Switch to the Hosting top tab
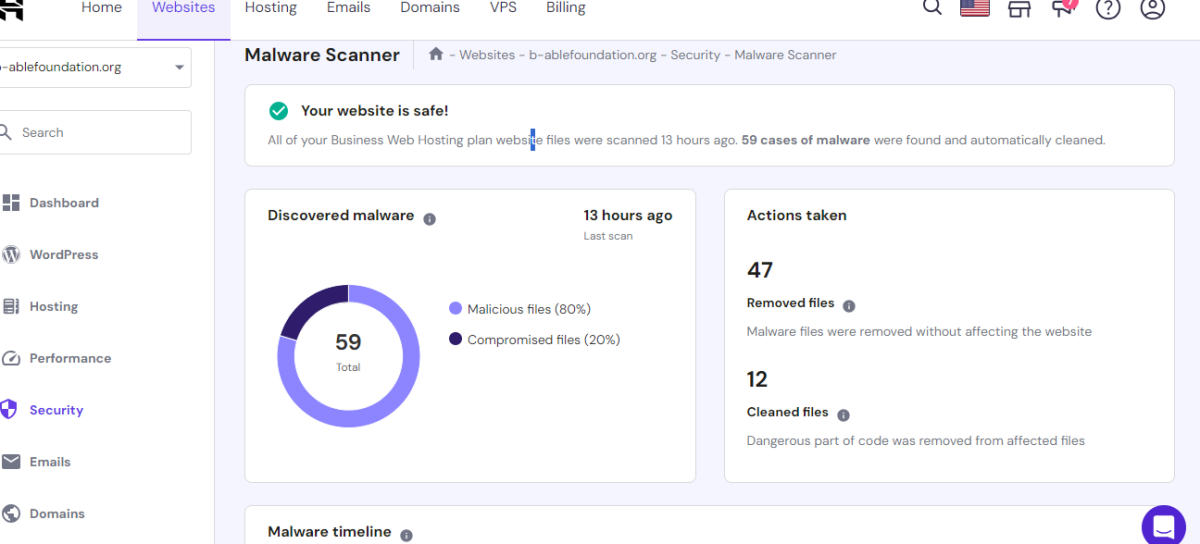The image size is (1200, 544). (x=270, y=8)
